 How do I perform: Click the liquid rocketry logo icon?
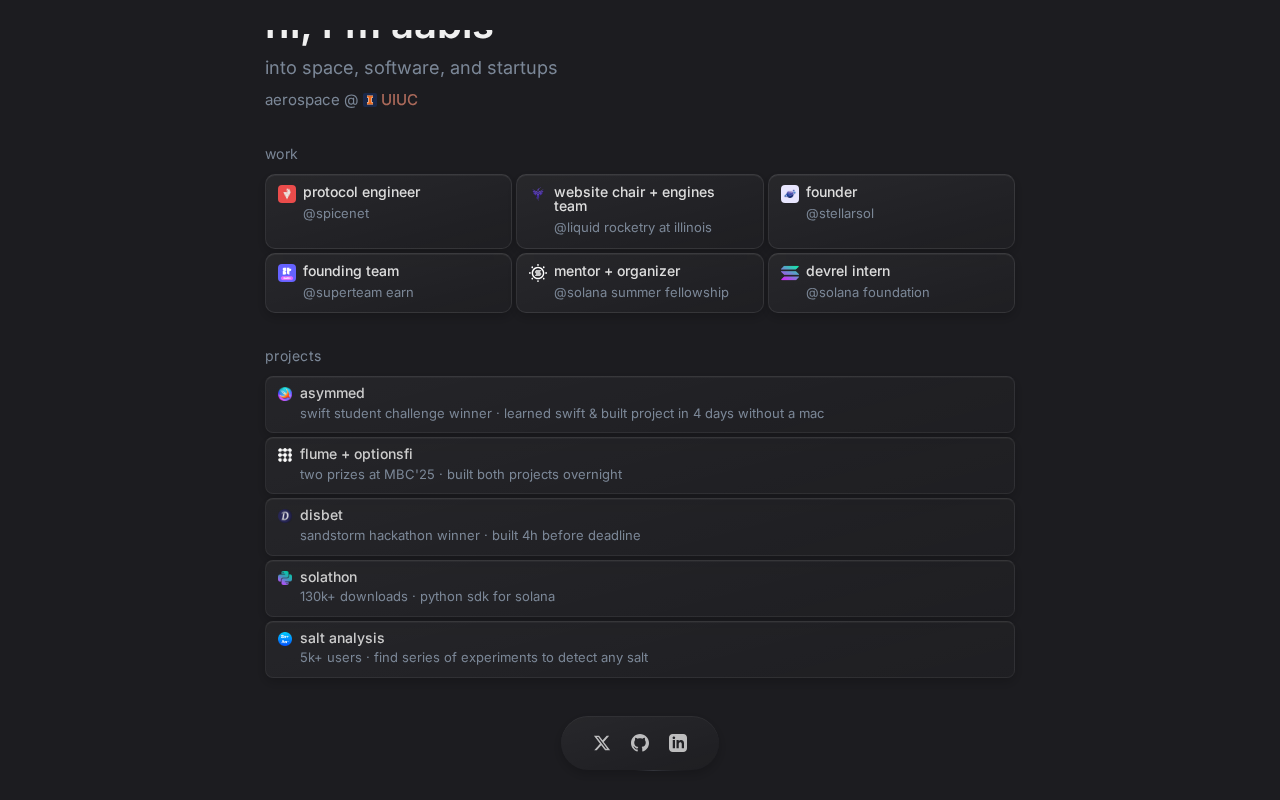tap(538, 193)
